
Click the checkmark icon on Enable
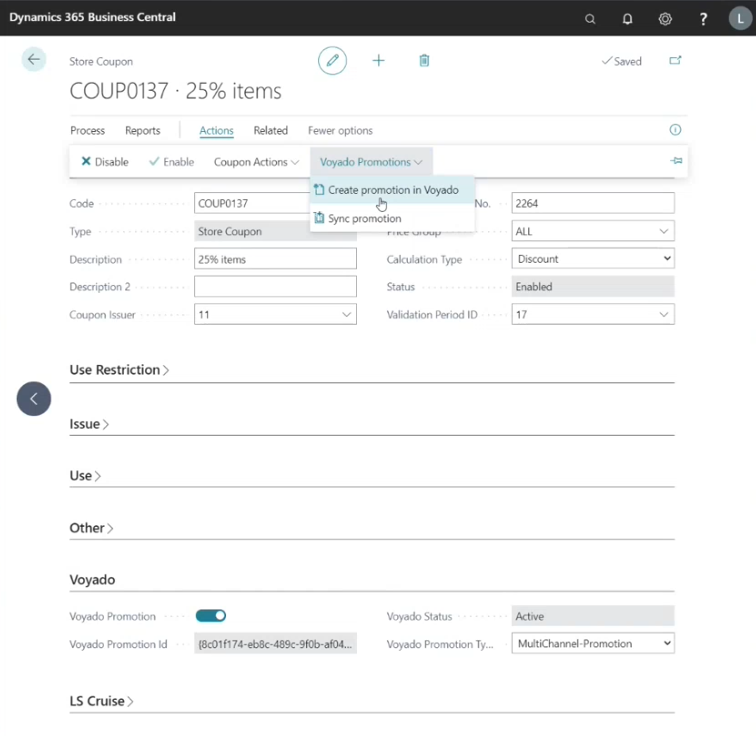154,161
